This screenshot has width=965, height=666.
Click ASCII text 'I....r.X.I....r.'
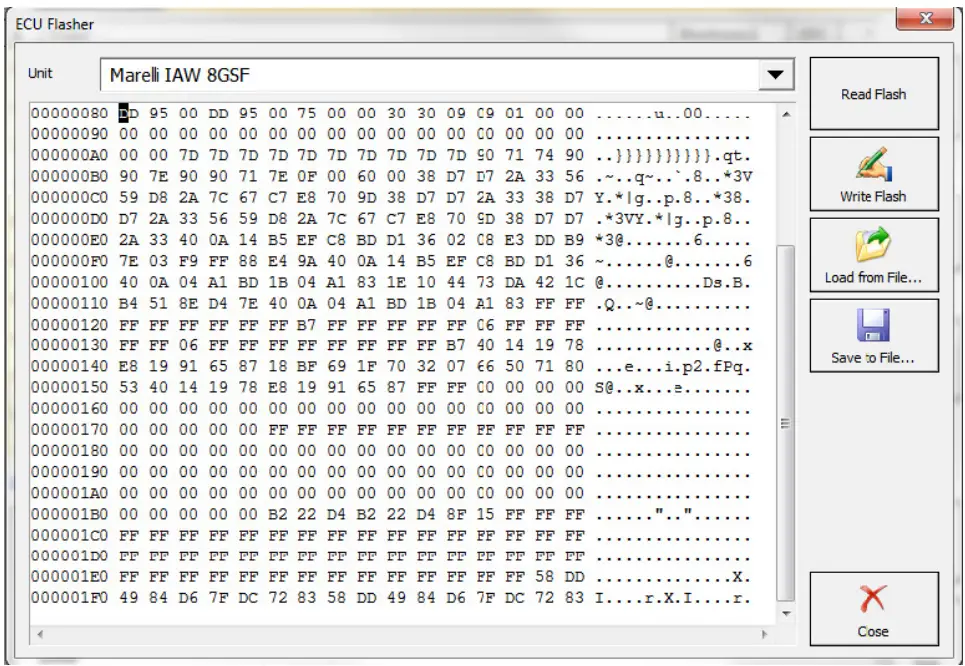click(673, 598)
